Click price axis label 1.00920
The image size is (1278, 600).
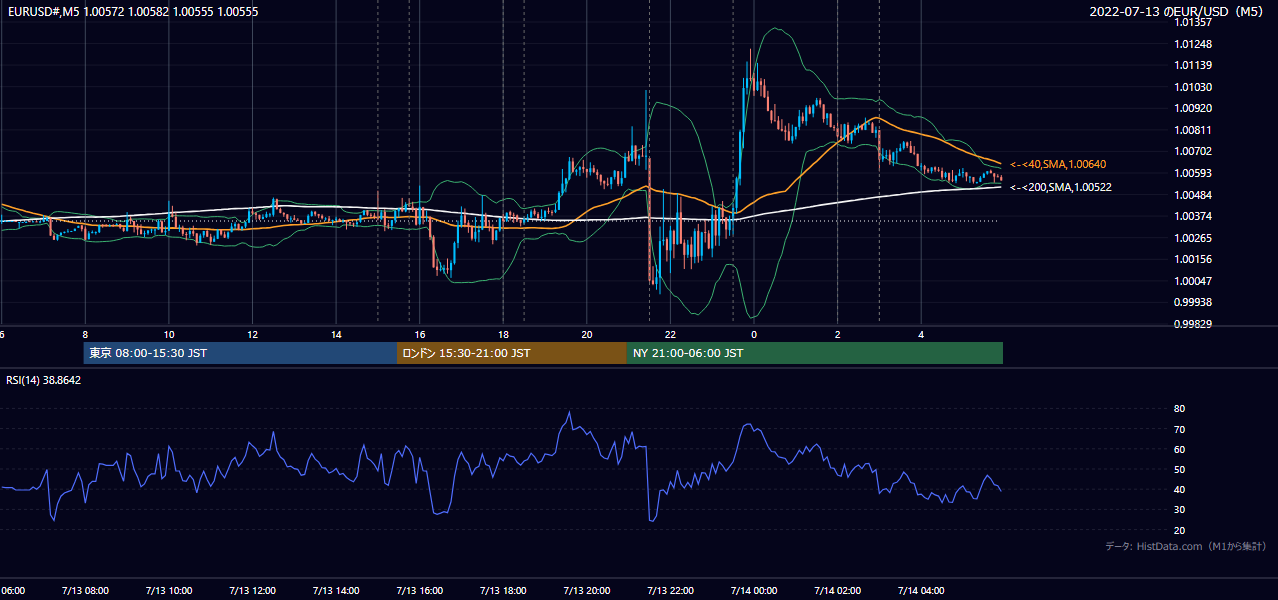click(x=1193, y=108)
